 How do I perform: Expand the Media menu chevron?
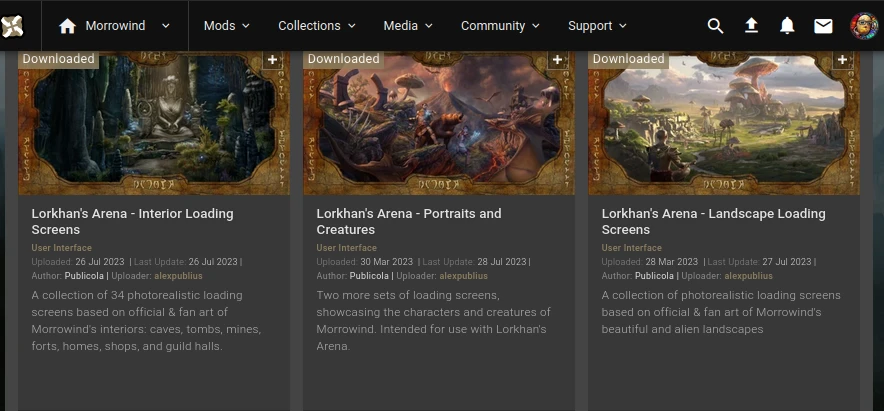coord(429,26)
